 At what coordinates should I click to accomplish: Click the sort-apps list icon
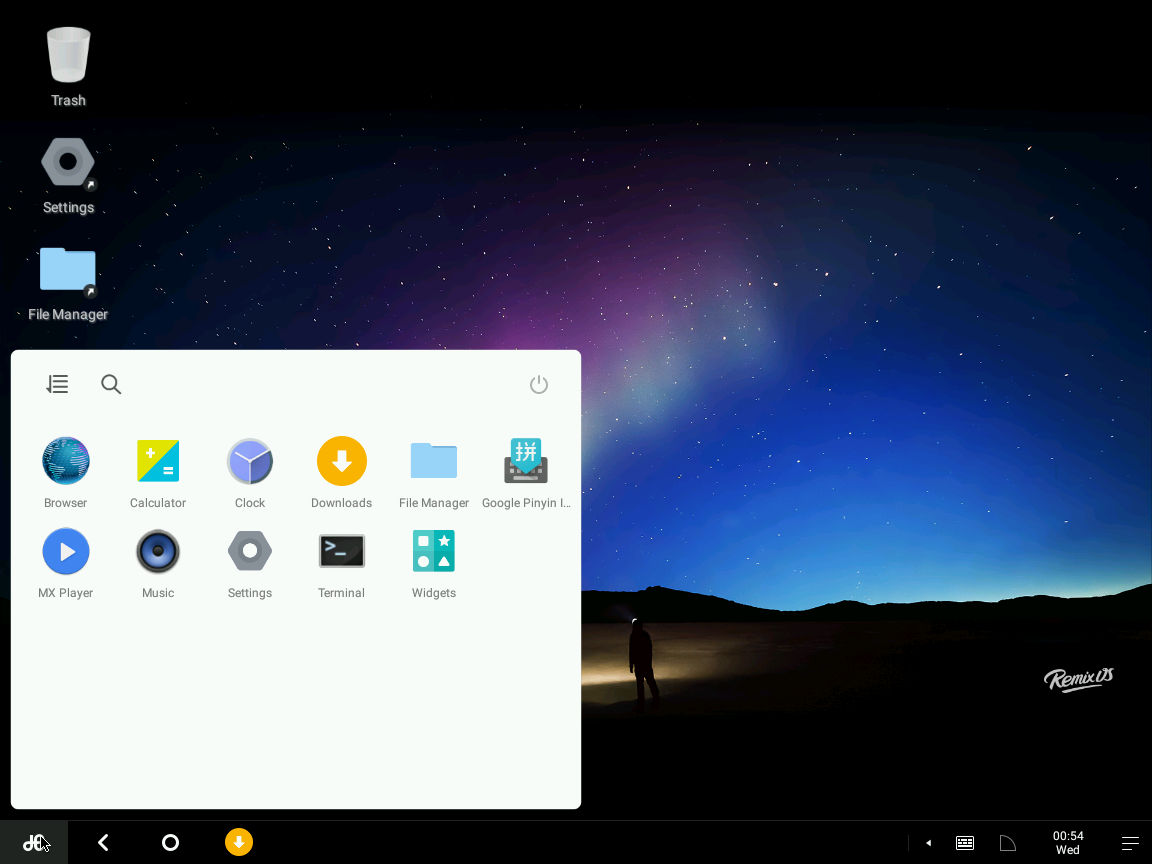(57, 383)
